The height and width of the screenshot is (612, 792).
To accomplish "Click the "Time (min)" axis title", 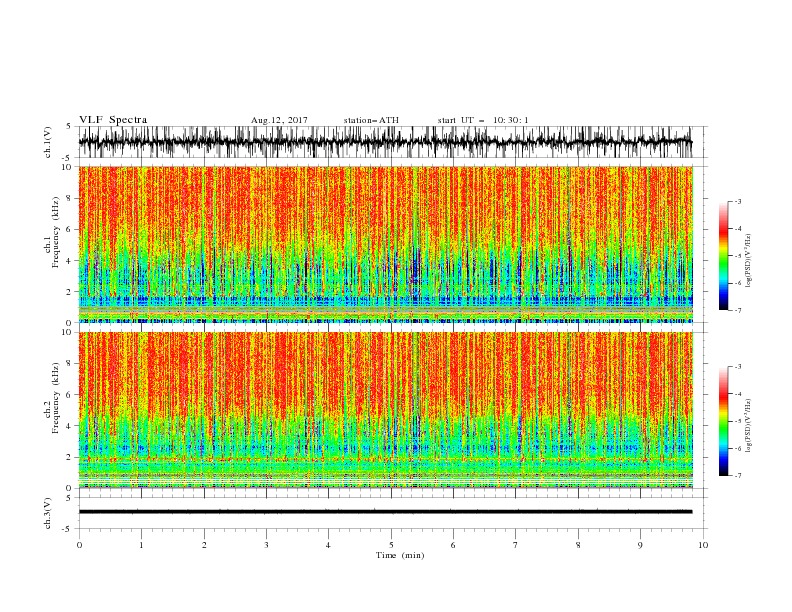I will [400, 555].
